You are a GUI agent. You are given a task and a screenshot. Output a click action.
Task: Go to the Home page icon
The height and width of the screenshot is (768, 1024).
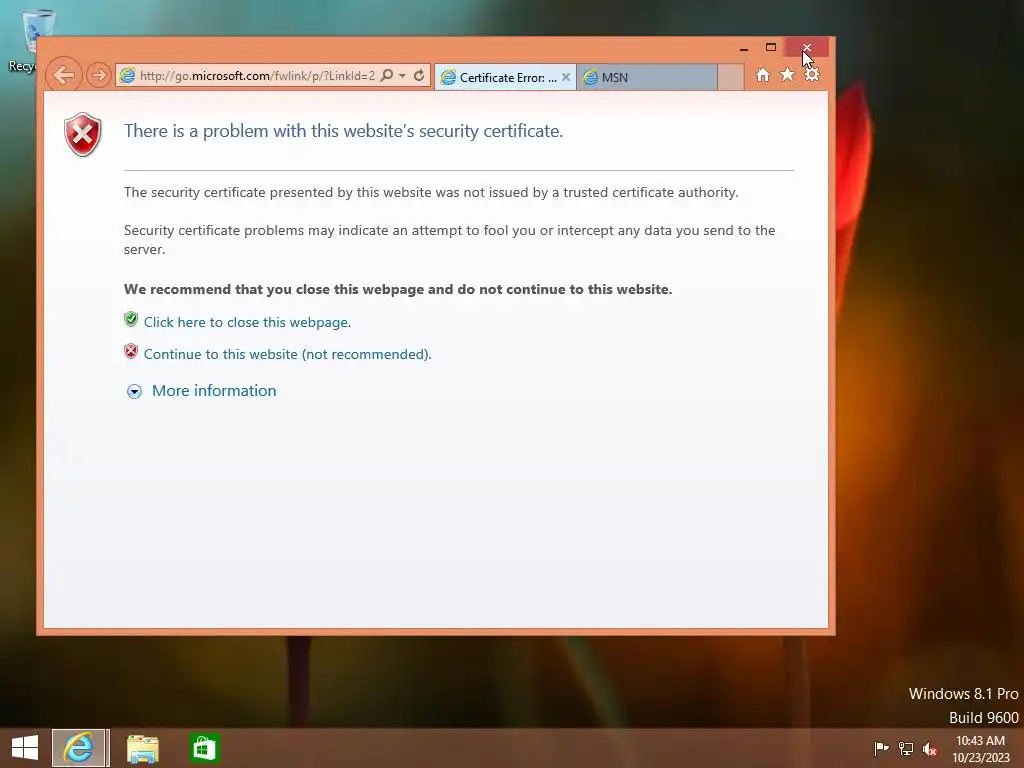click(762, 74)
